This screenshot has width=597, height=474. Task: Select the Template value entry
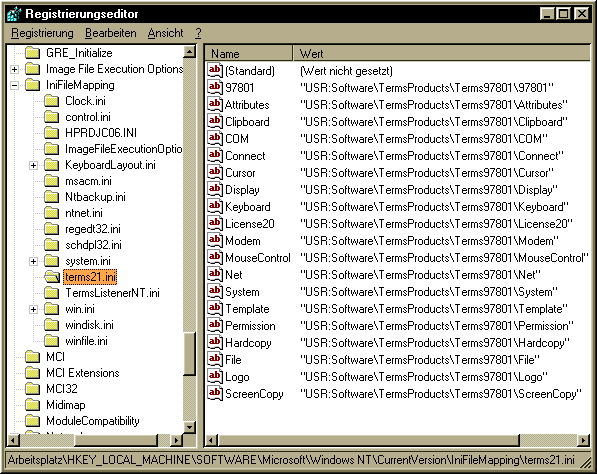click(247, 308)
